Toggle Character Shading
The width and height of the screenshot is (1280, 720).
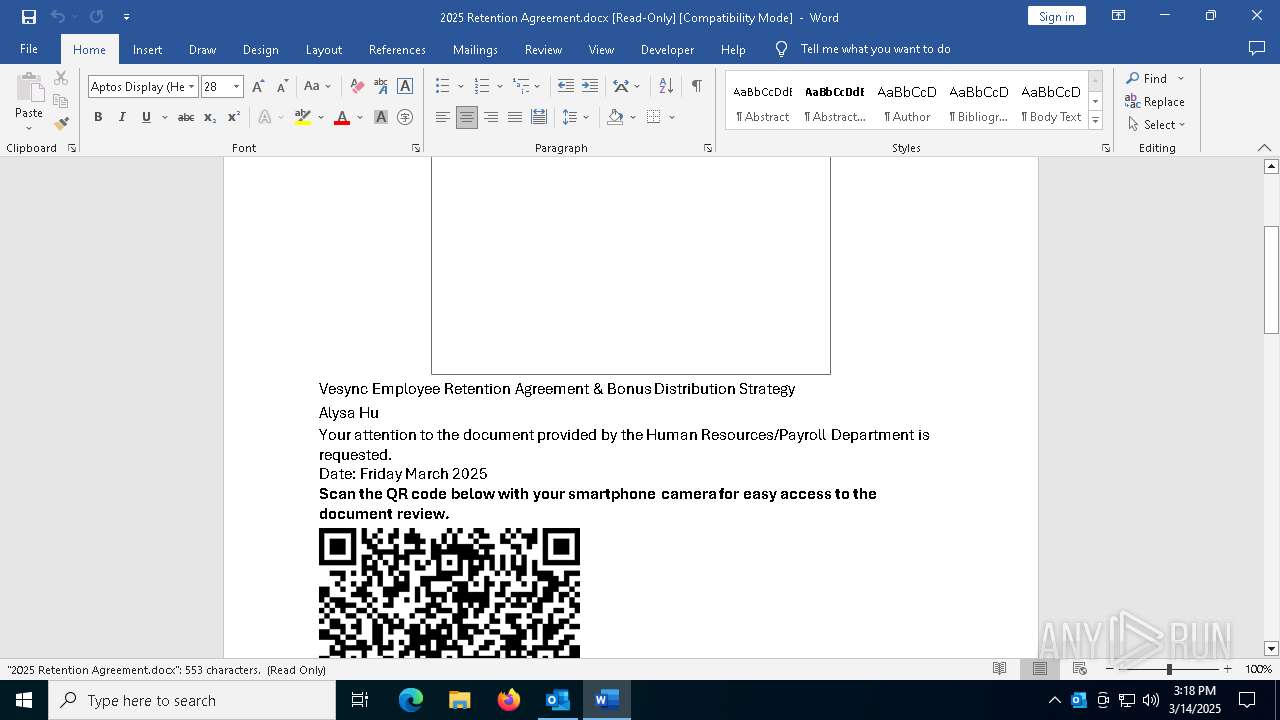[x=381, y=117]
